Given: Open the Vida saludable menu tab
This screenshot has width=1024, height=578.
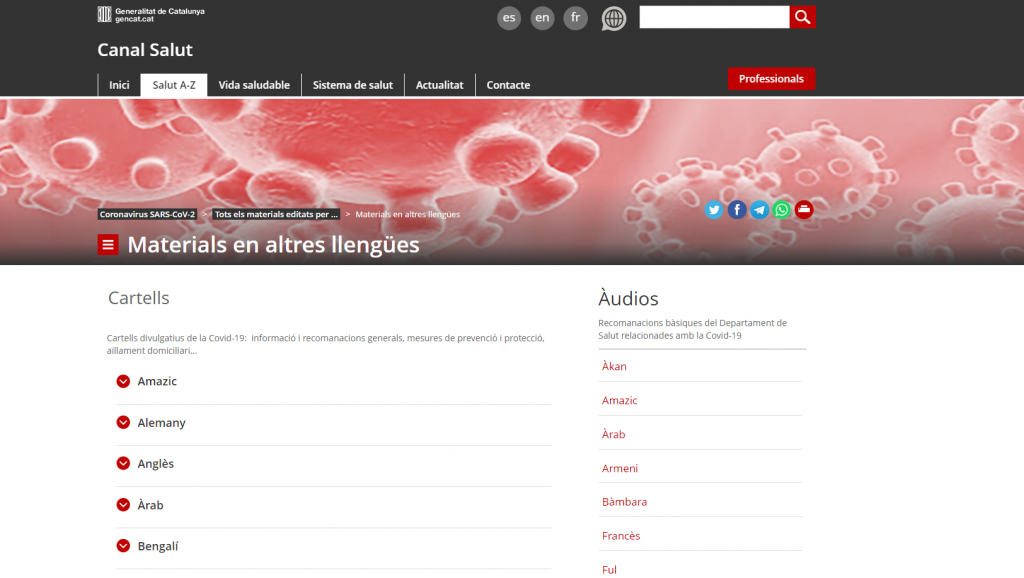Looking at the screenshot, I should 254,85.
